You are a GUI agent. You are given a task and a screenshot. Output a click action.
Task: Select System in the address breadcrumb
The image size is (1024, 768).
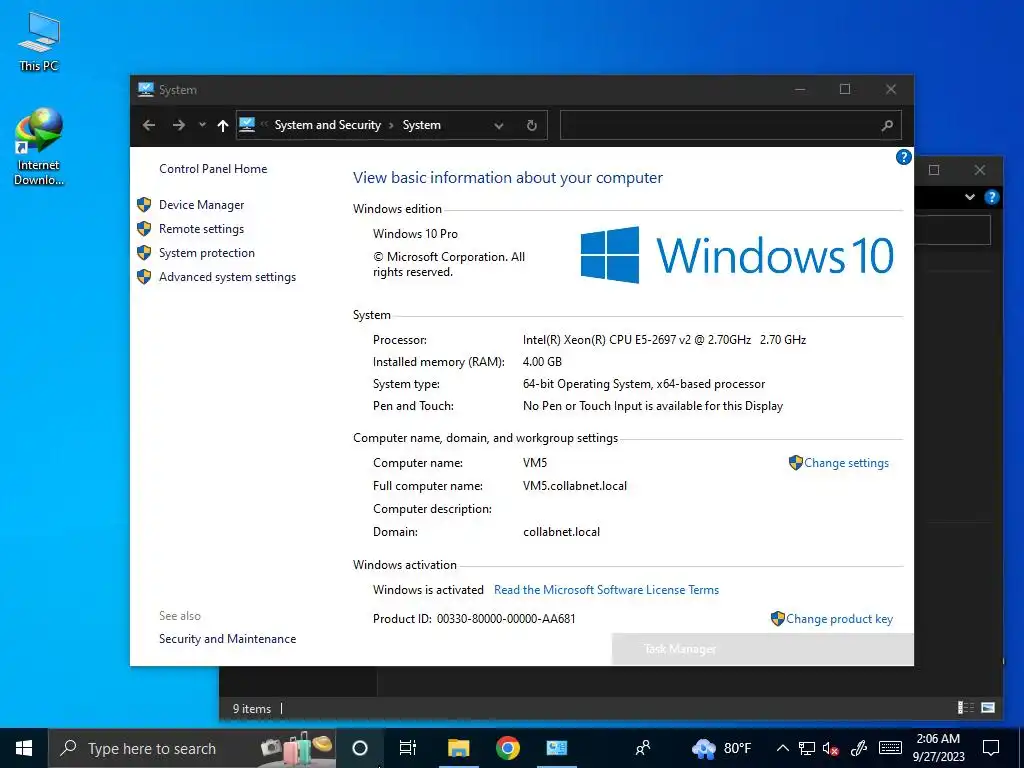pos(421,125)
